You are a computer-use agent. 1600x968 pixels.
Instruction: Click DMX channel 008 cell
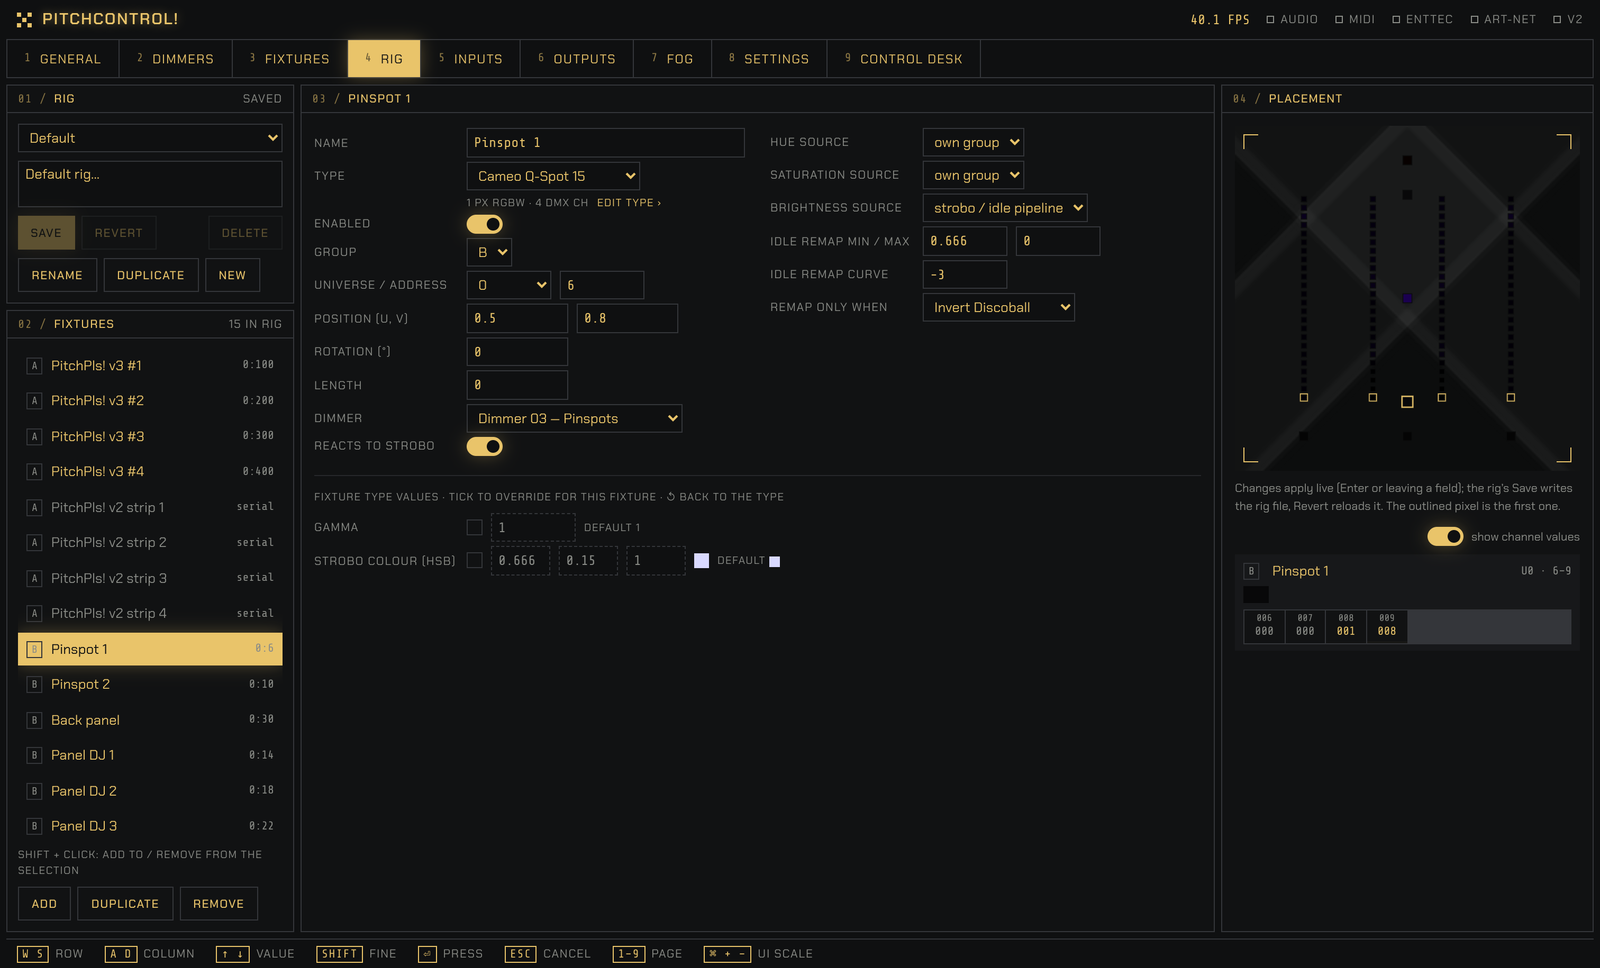pyautogui.click(x=1346, y=625)
